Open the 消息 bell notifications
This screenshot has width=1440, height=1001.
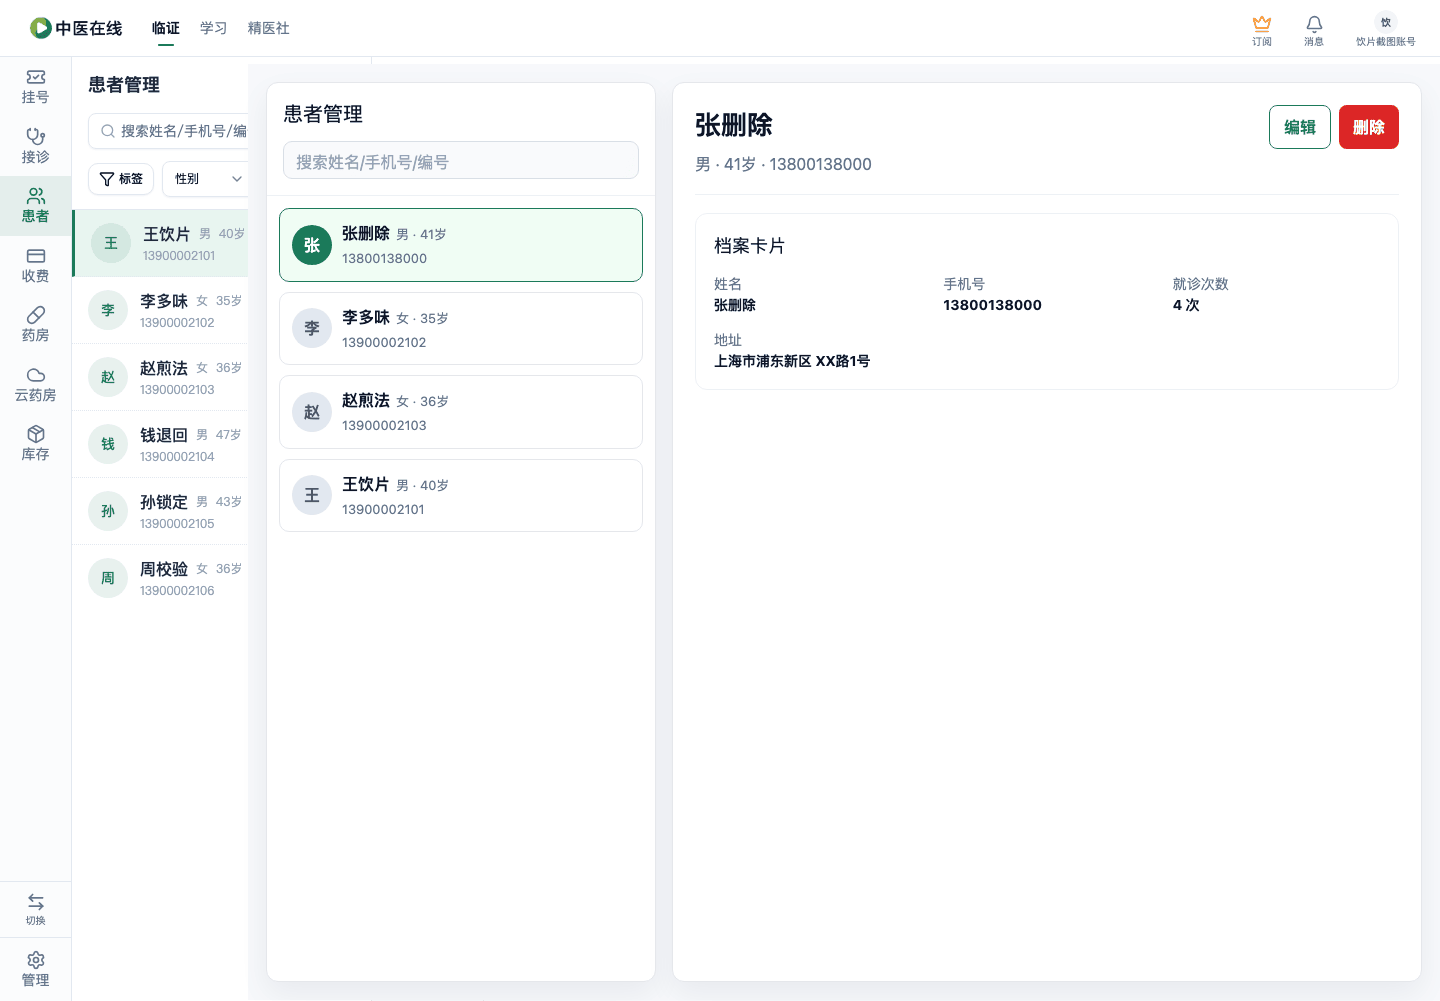[x=1314, y=23]
